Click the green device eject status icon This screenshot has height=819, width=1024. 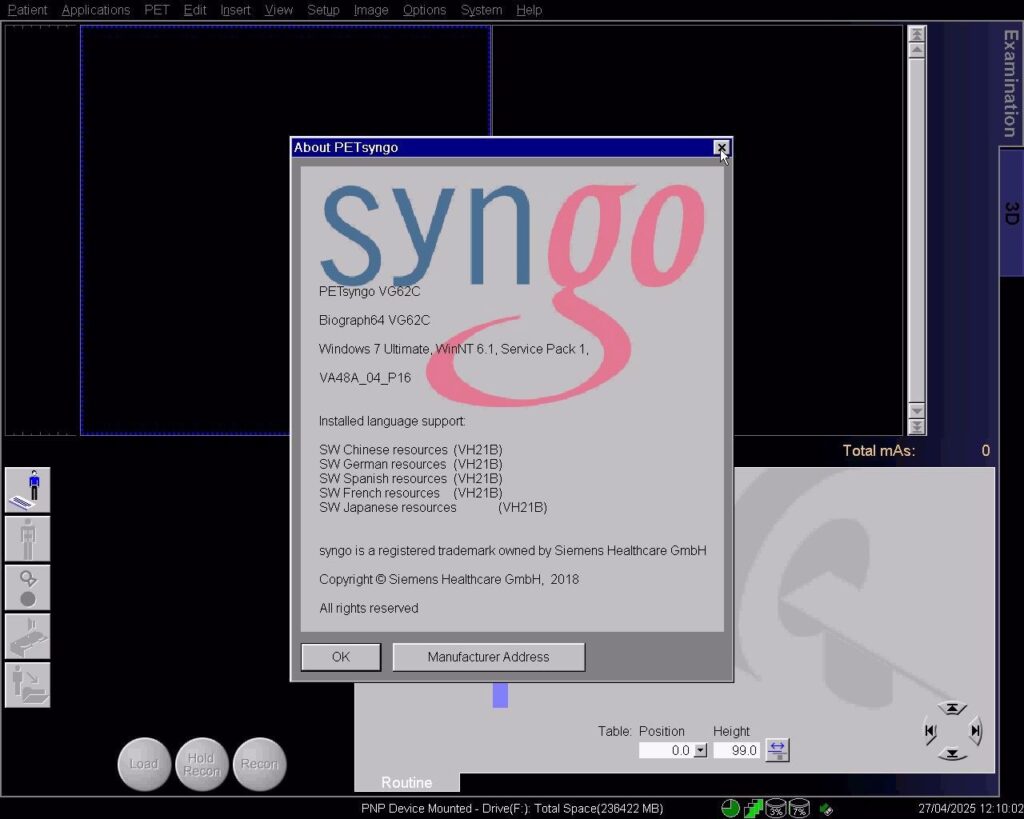[826, 809]
